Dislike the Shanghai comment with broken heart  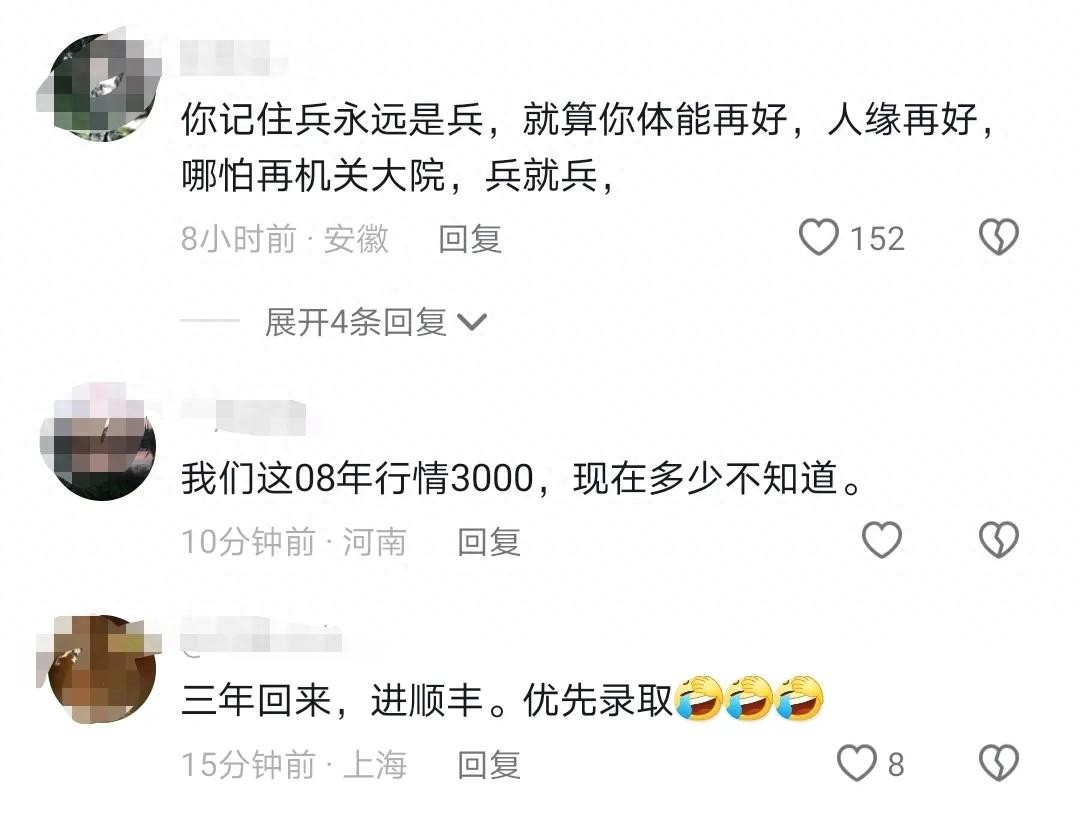click(x=999, y=763)
